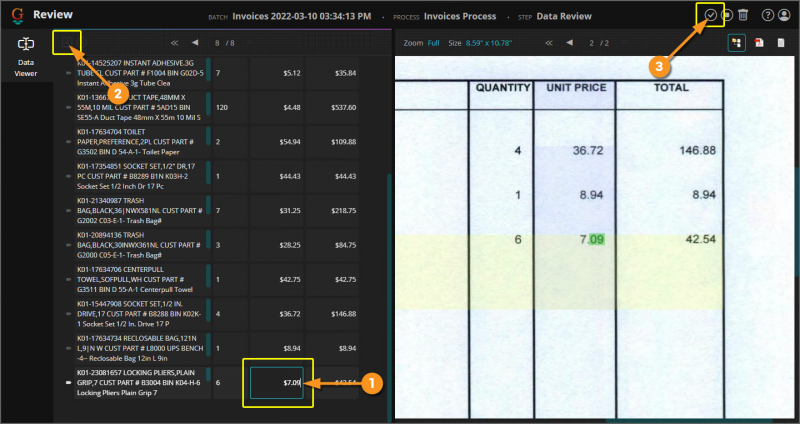Click the quantity 120 cell
The height and width of the screenshot is (424, 800).
click(230, 108)
